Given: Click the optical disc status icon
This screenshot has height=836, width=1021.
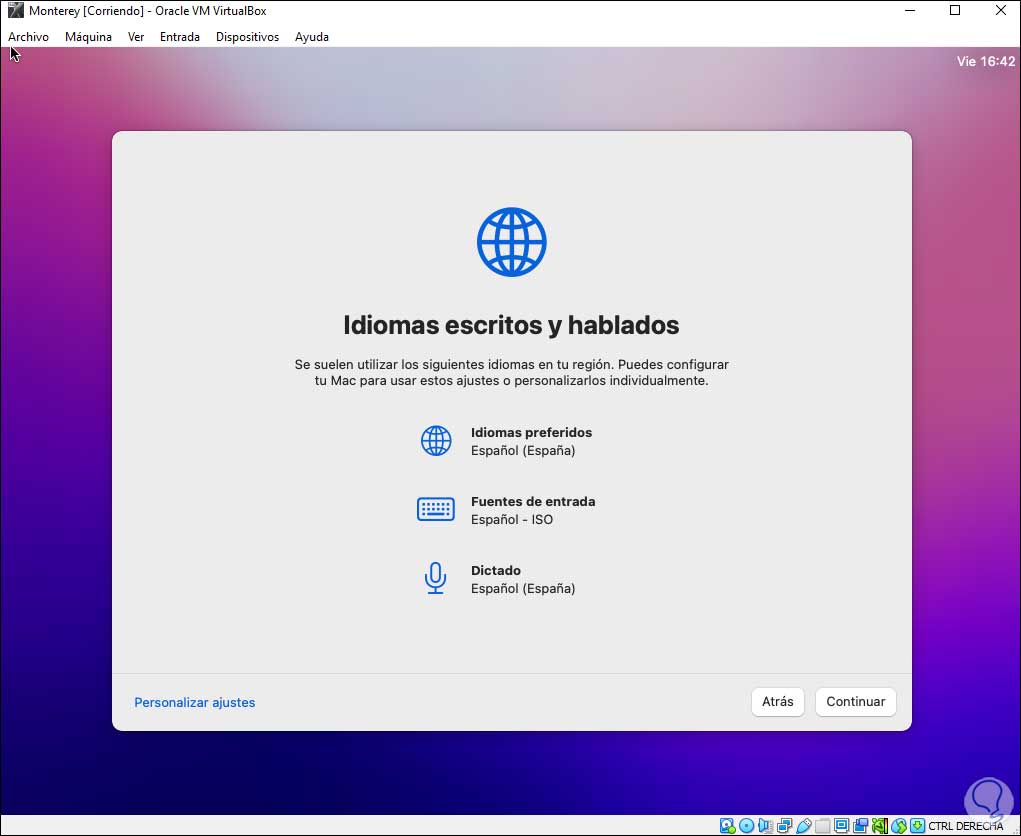Looking at the screenshot, I should coord(746,826).
